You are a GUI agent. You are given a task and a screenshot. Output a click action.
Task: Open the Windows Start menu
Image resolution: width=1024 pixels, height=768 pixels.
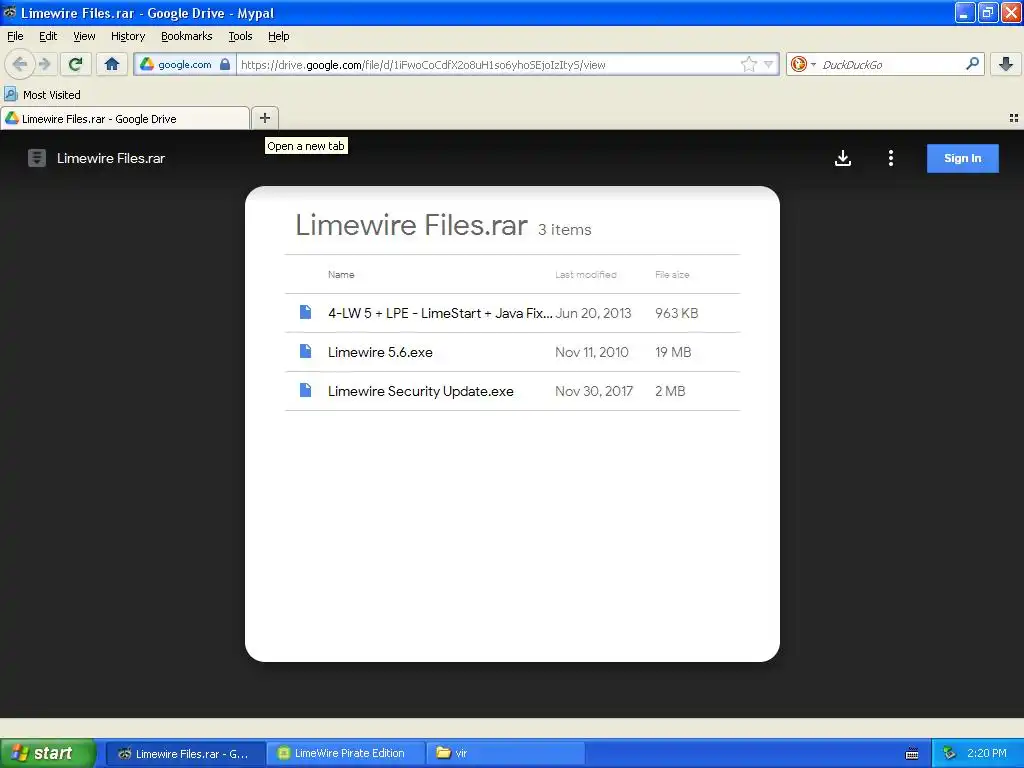(48, 753)
